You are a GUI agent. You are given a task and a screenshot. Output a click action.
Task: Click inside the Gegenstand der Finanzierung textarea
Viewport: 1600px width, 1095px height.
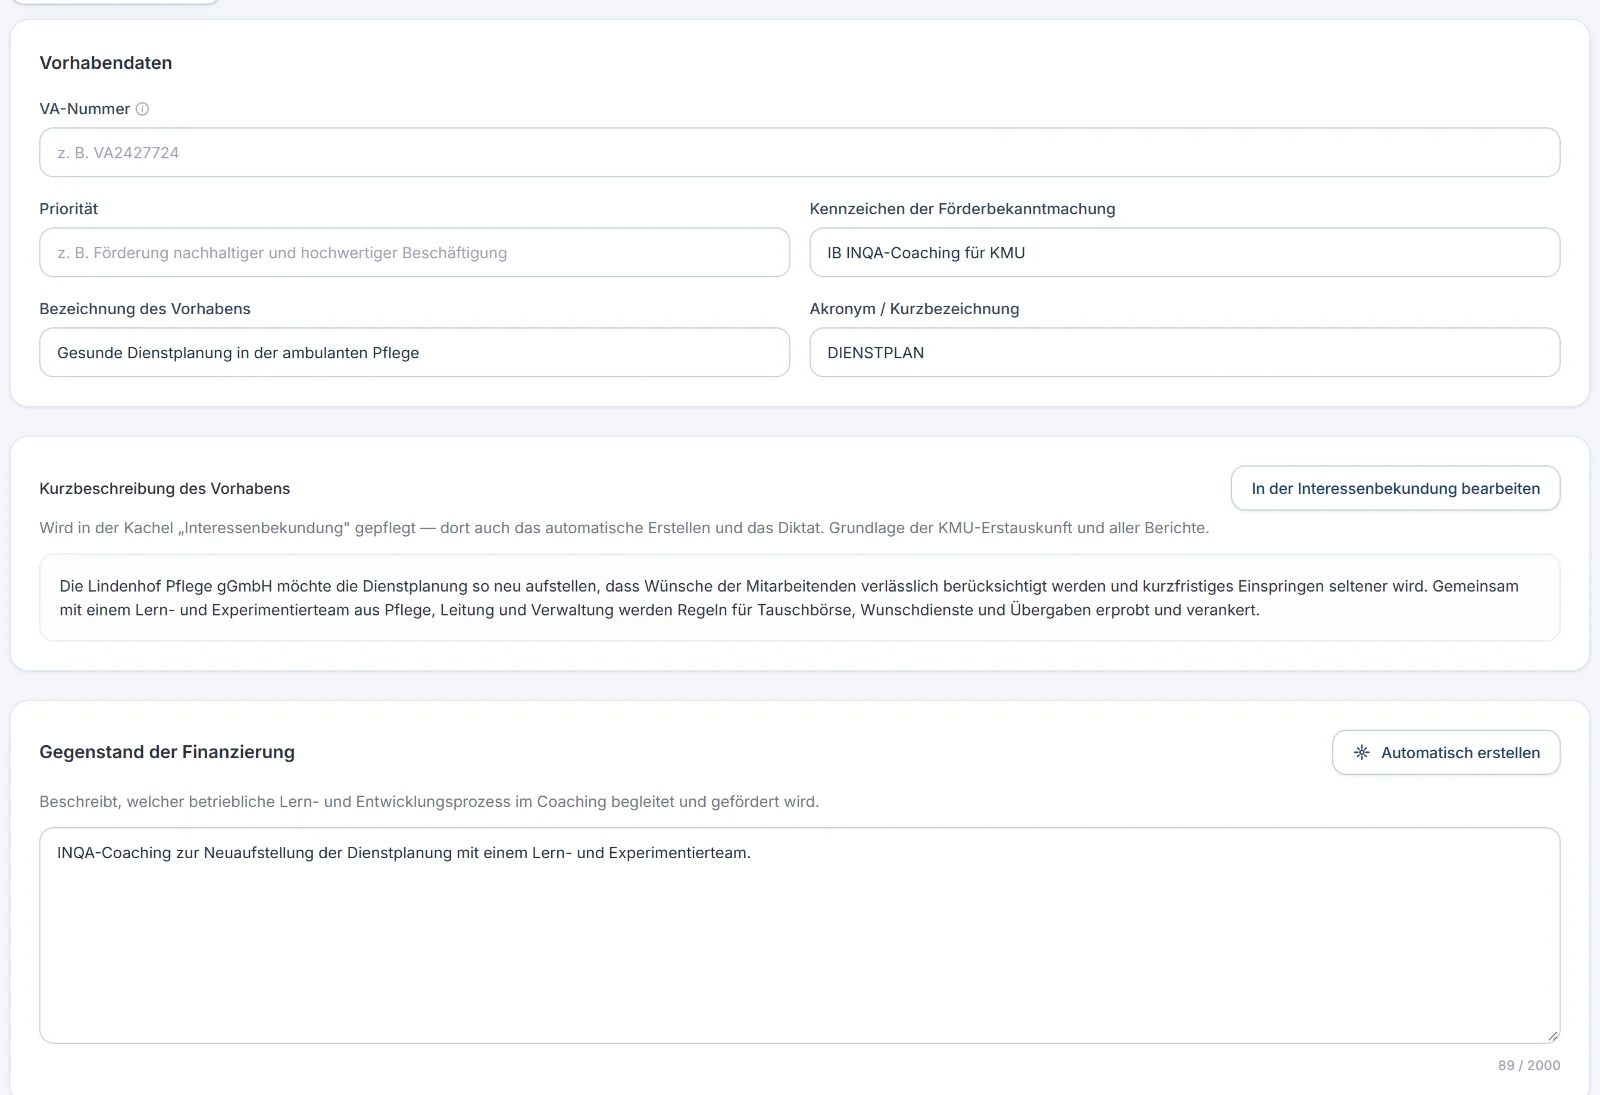point(800,935)
